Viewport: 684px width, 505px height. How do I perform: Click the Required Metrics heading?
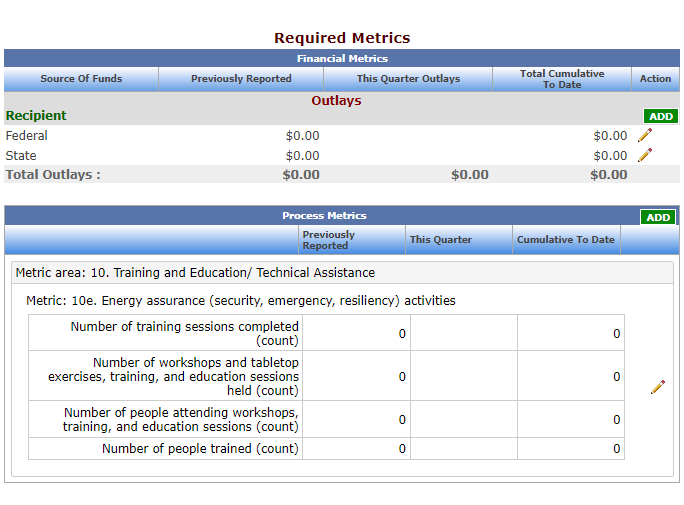[342, 38]
